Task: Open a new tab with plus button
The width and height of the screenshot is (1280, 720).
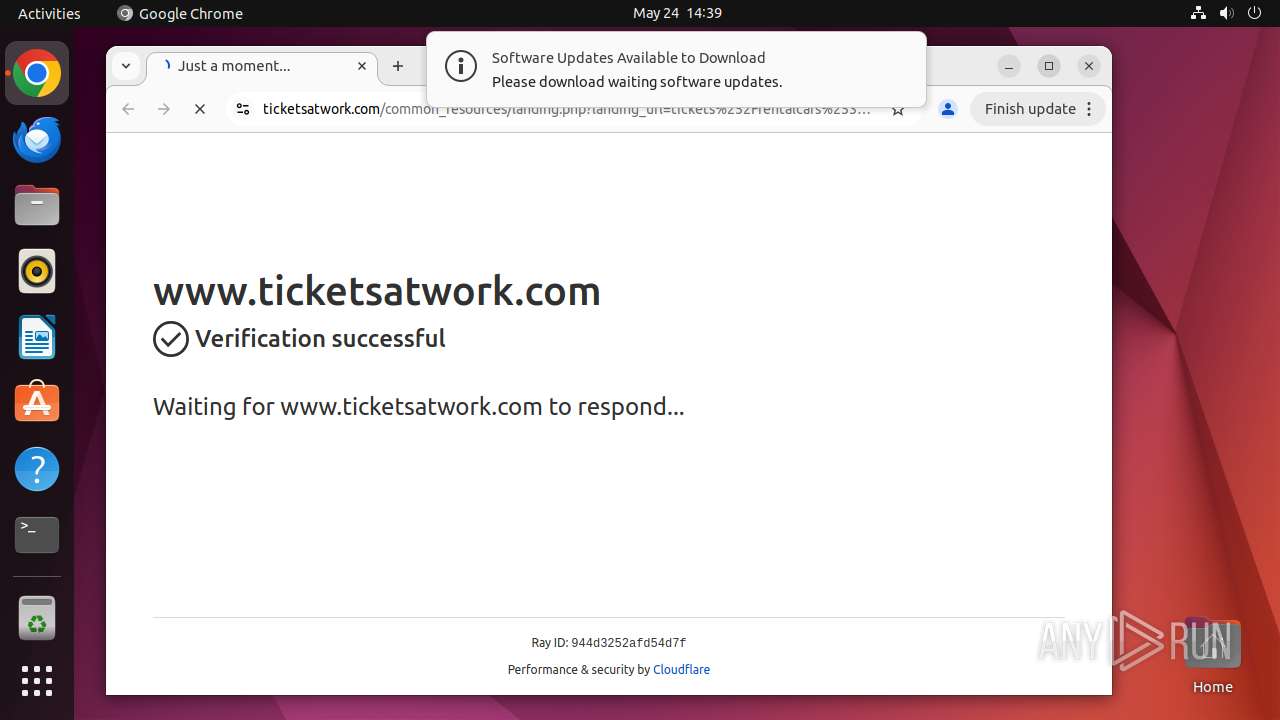Action: tap(398, 66)
